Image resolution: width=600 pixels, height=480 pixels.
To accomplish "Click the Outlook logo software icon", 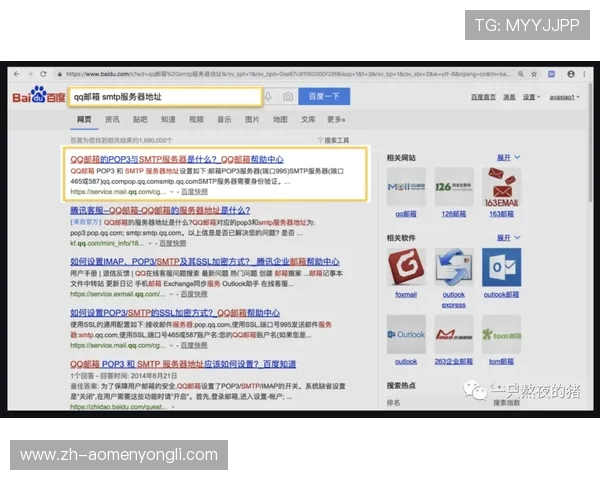I will (406, 334).
